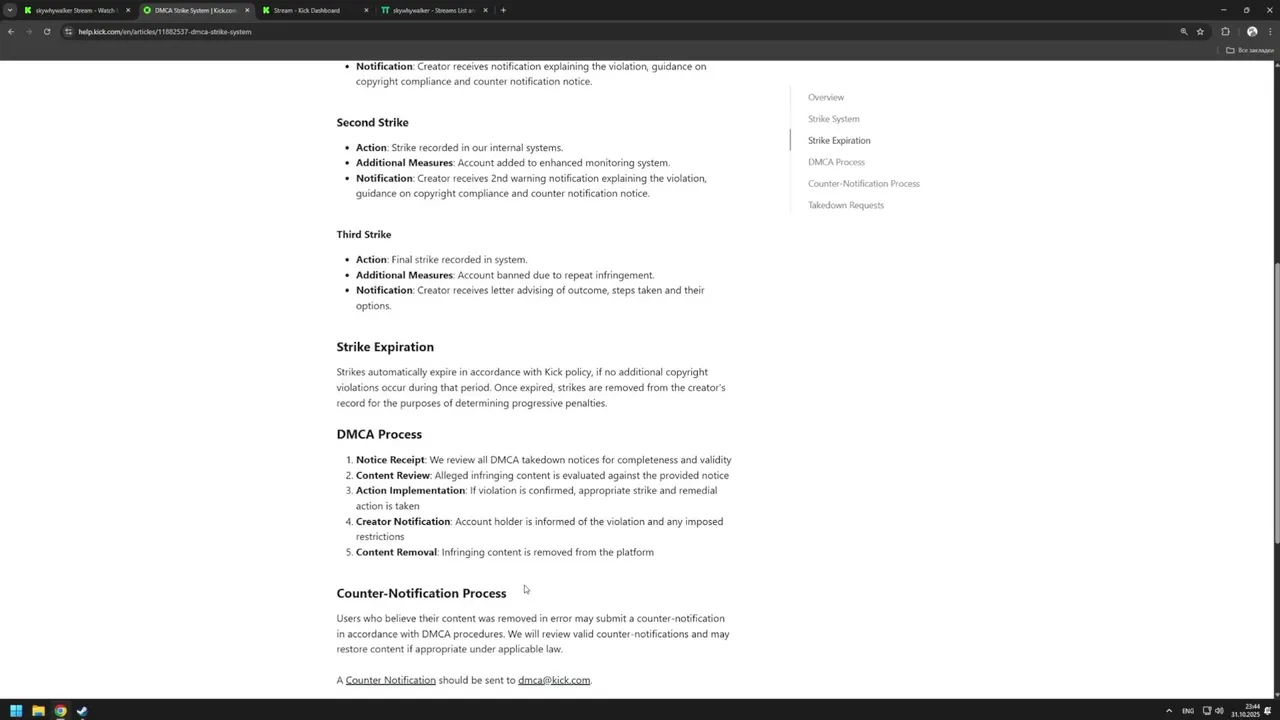Image resolution: width=1280 pixels, height=720 pixels.
Task: Jump to Strike System section link
Action: click(833, 119)
